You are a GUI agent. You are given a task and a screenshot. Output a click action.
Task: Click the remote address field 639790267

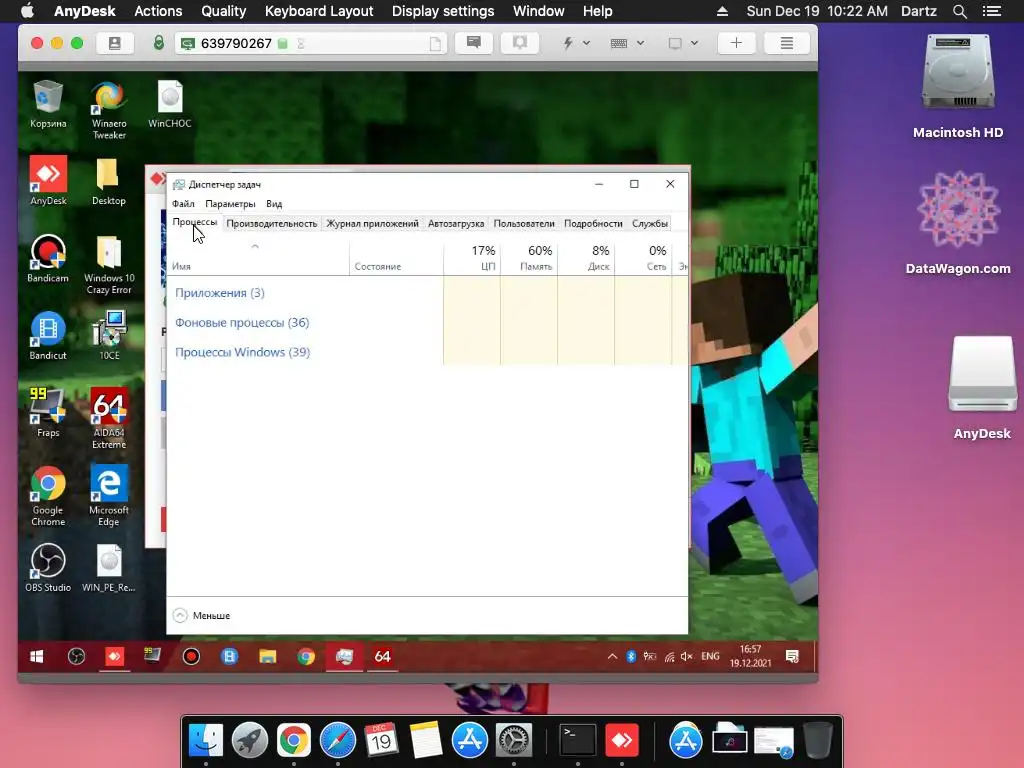pyautogui.click(x=311, y=43)
